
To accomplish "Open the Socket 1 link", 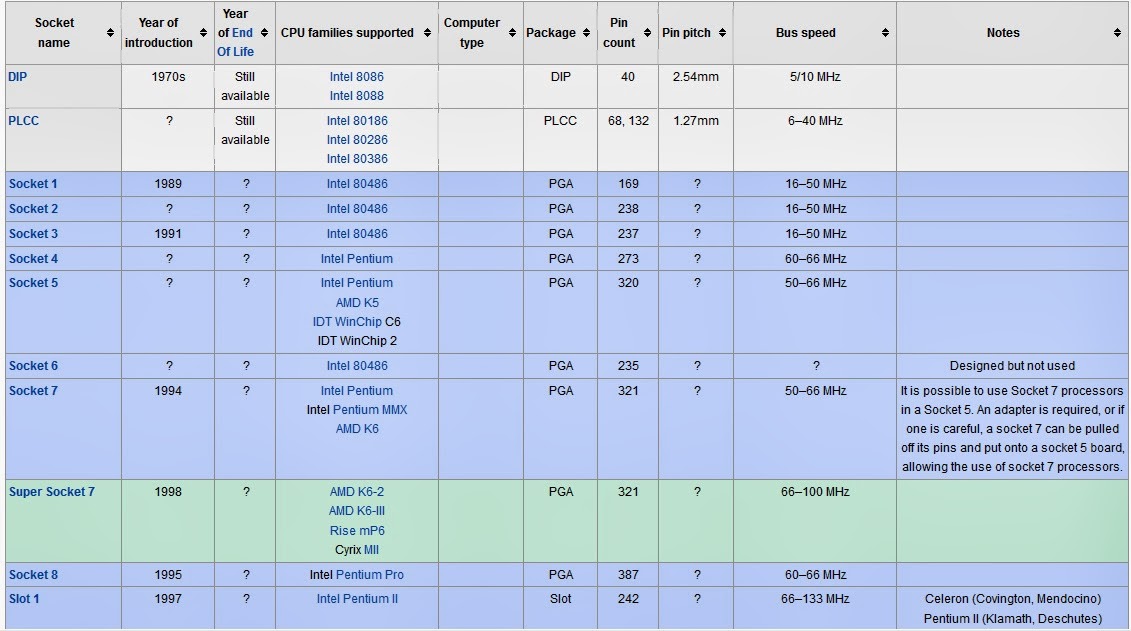I will tap(33, 184).
